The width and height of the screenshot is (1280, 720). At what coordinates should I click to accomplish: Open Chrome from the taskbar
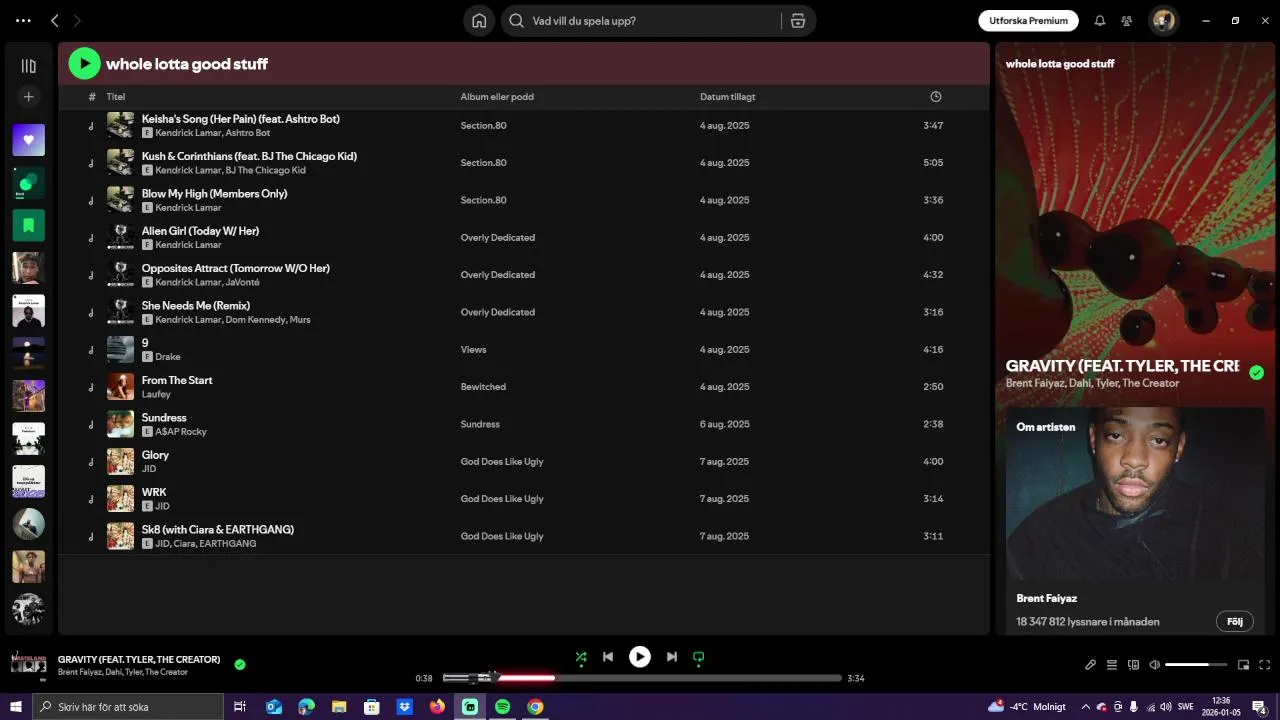tap(535, 707)
